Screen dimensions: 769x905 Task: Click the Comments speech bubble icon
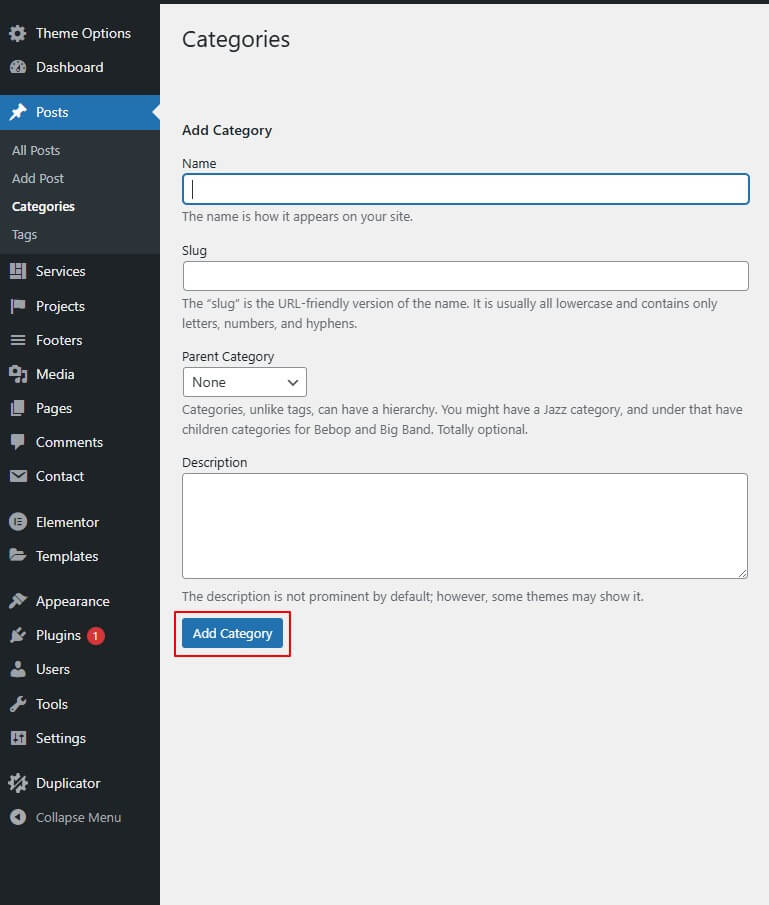[x=18, y=442]
